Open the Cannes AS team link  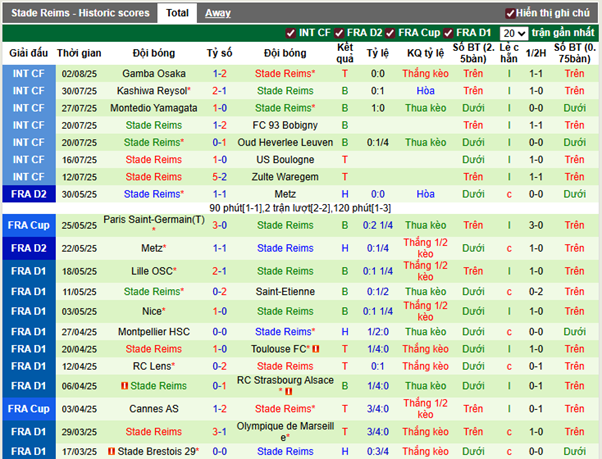(154, 409)
